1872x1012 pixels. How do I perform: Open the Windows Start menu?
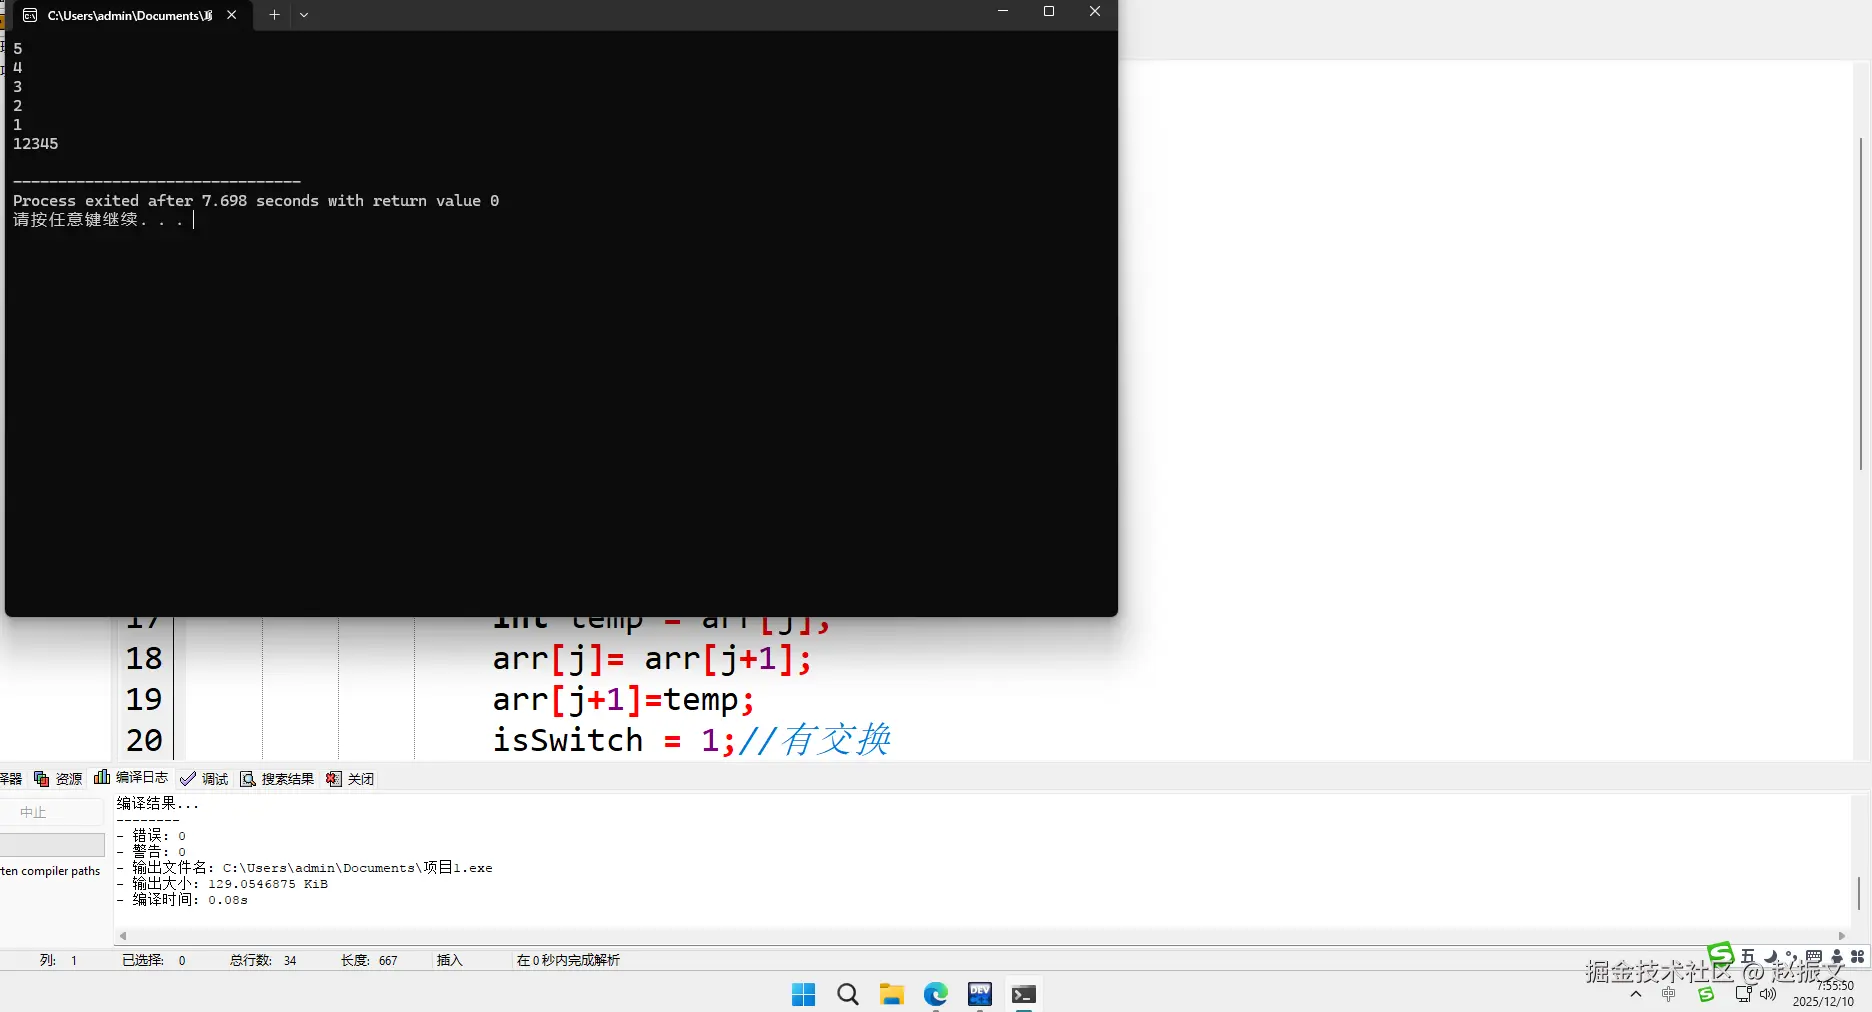point(803,994)
